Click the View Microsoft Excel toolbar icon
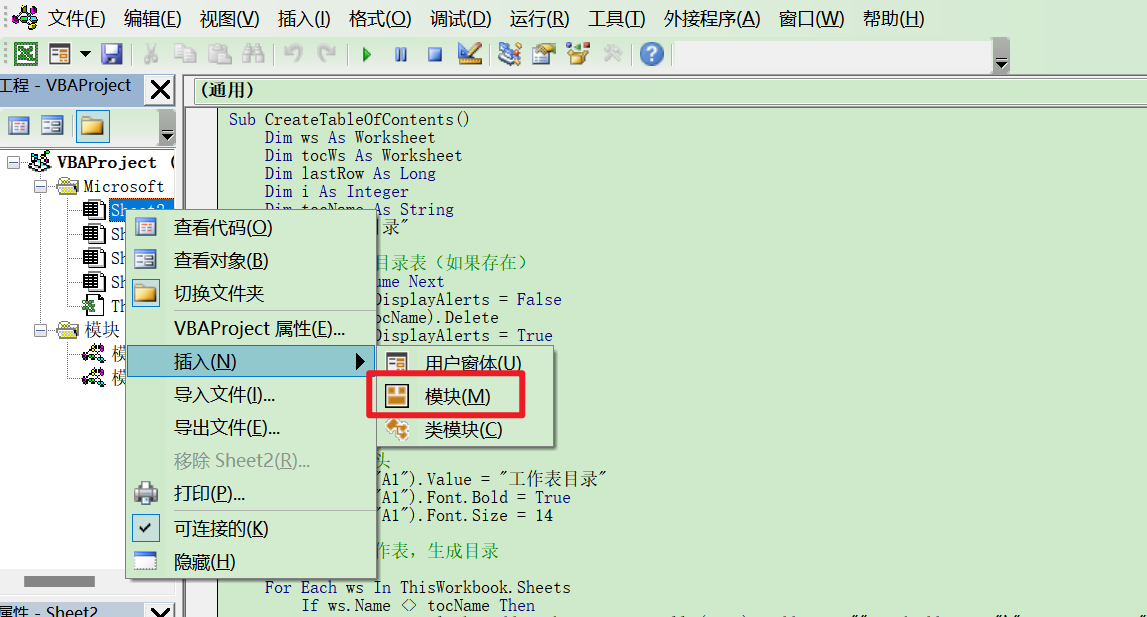Screen dimensions: 1147x617 point(26,54)
